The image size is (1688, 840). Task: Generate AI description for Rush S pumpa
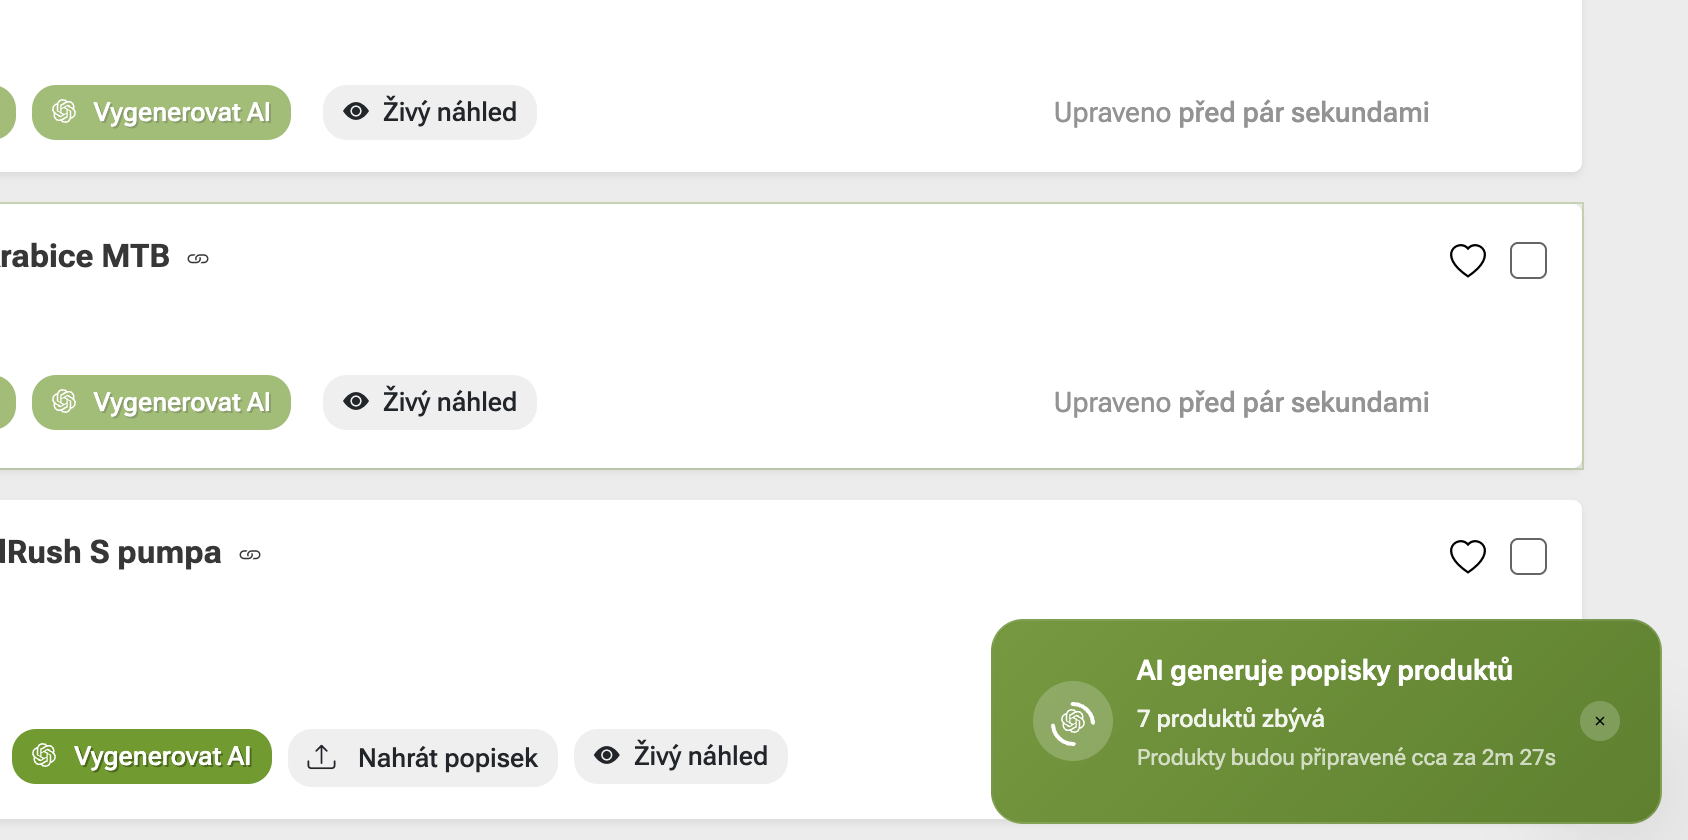point(142,756)
